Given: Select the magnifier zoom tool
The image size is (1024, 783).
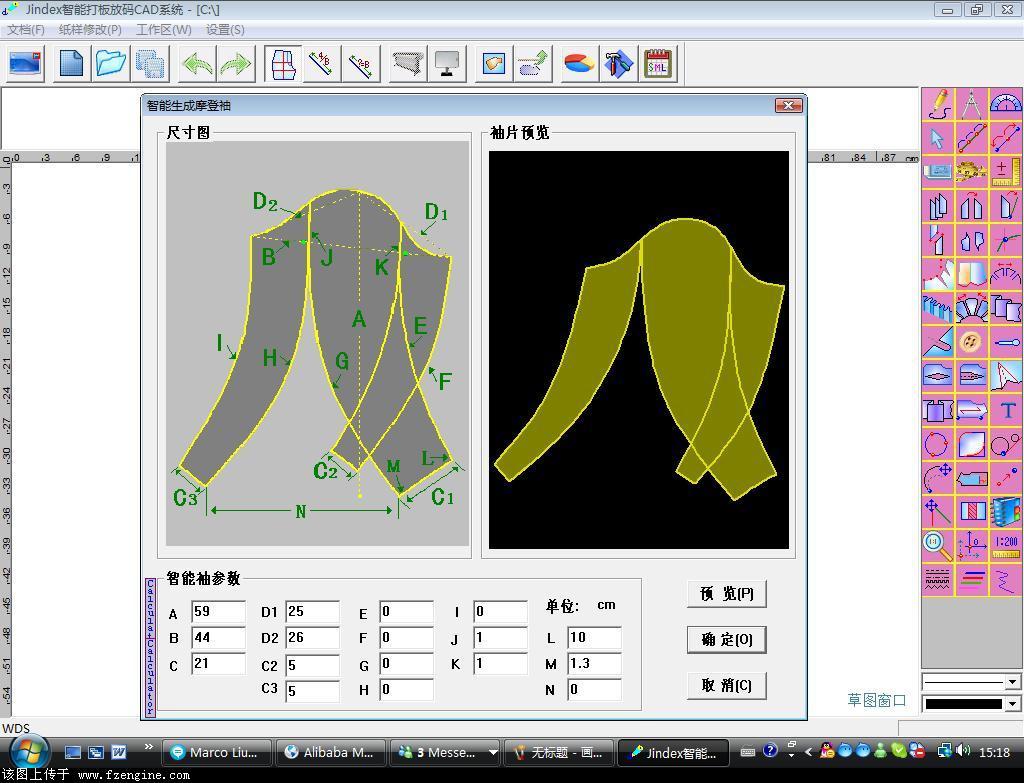Looking at the screenshot, I should [x=938, y=546].
